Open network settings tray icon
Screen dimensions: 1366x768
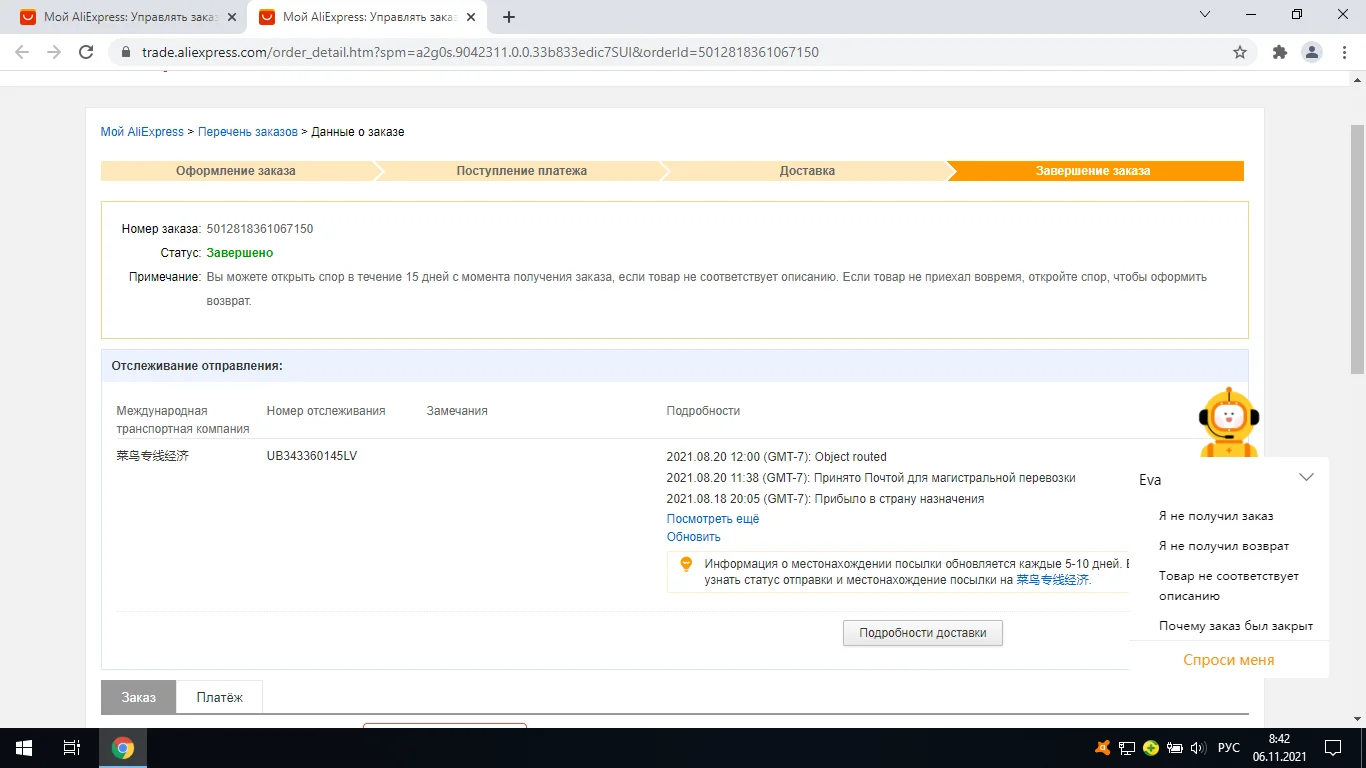1126,748
